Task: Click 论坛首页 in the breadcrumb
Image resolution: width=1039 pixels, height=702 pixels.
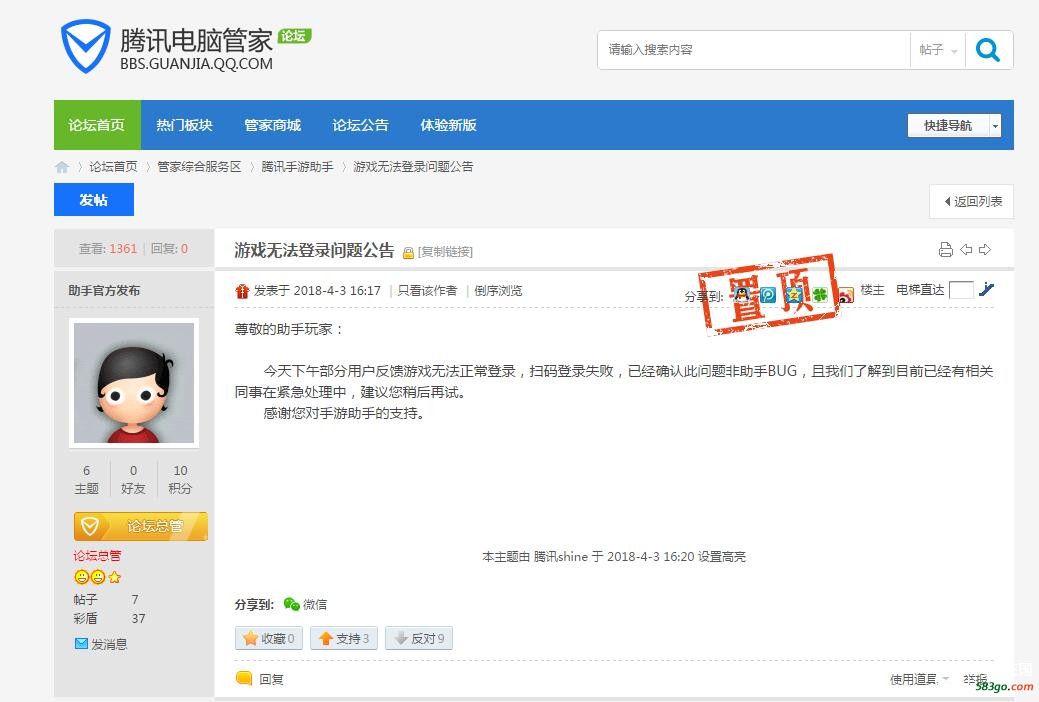Action: [x=113, y=167]
